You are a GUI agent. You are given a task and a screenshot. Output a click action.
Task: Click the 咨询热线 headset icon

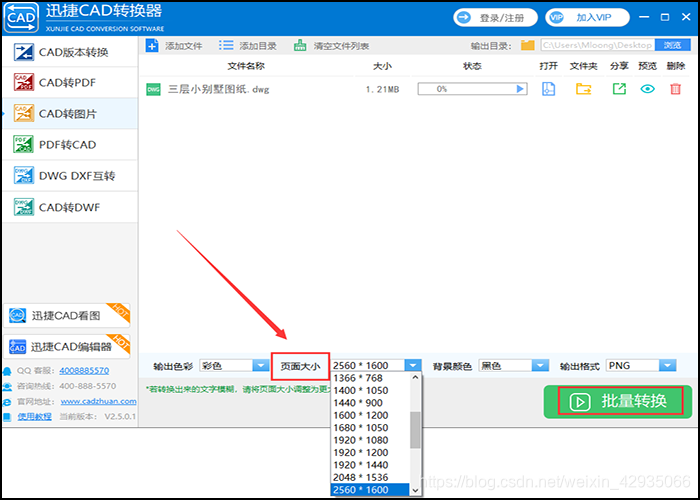[x=7, y=386]
